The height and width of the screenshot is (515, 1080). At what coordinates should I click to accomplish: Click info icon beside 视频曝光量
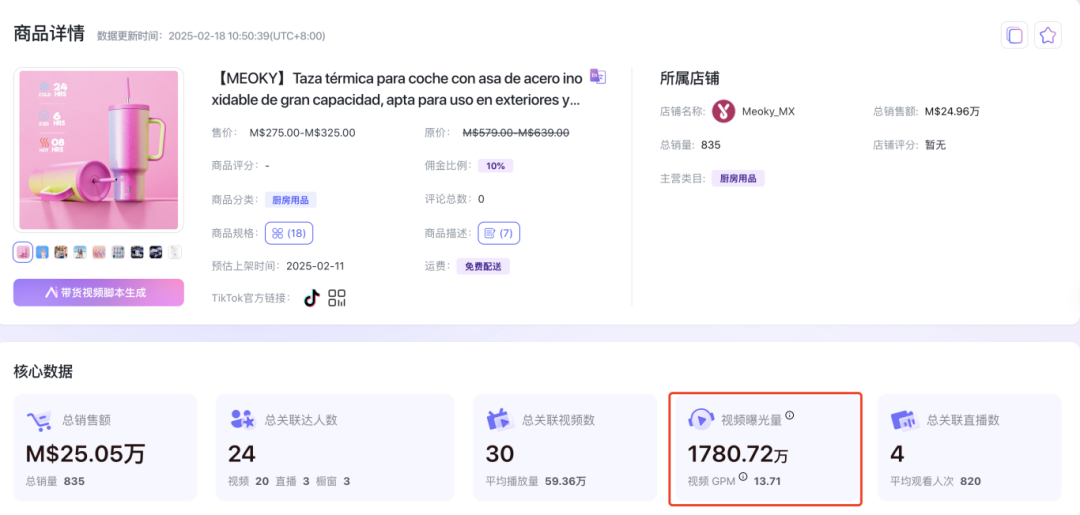click(x=789, y=416)
